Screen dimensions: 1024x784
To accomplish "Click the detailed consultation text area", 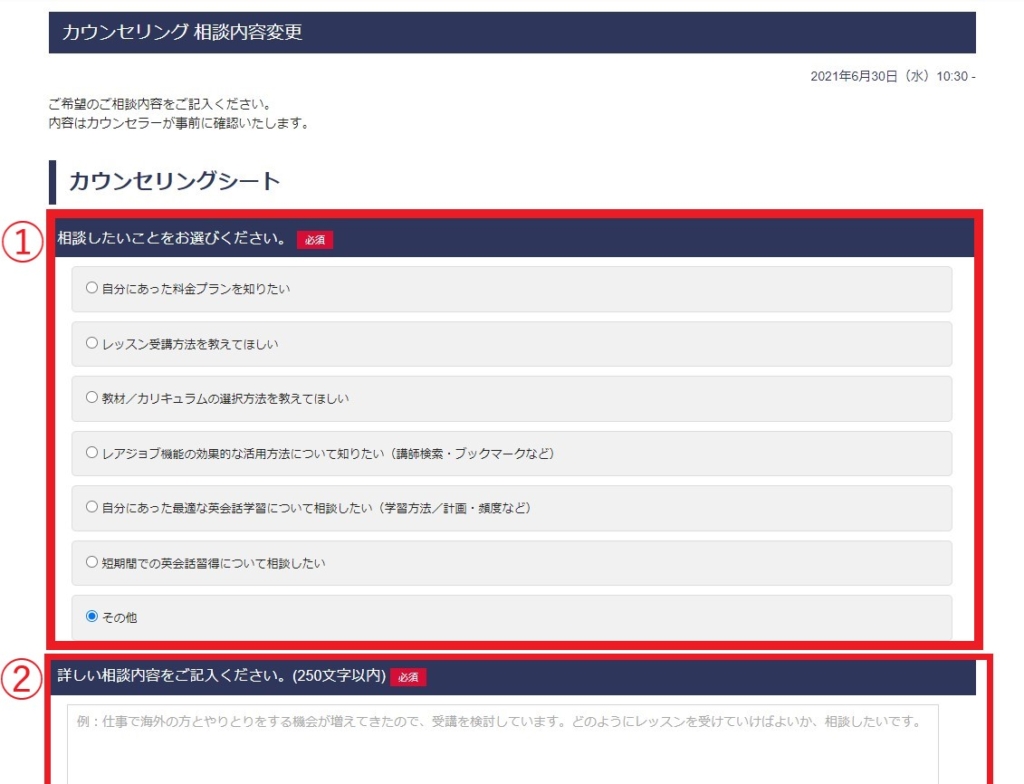I will [503, 744].
